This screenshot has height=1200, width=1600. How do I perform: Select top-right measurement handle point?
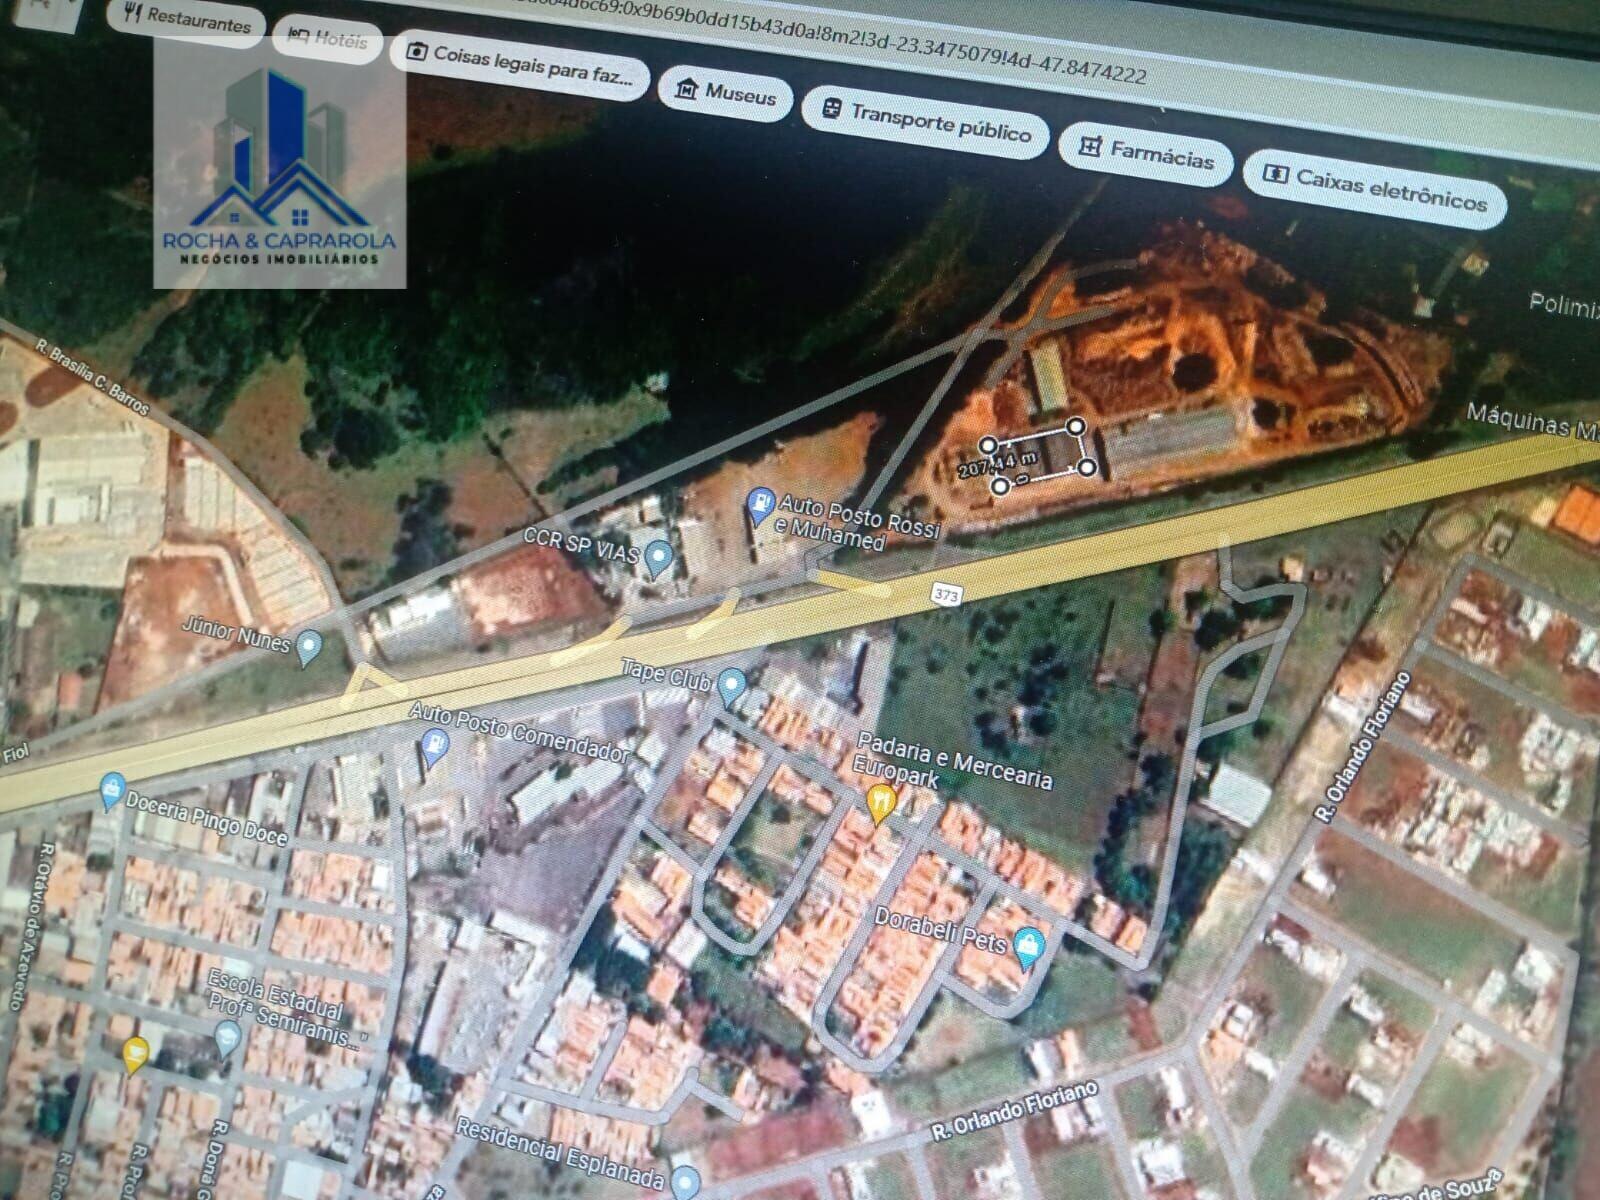tap(1076, 427)
